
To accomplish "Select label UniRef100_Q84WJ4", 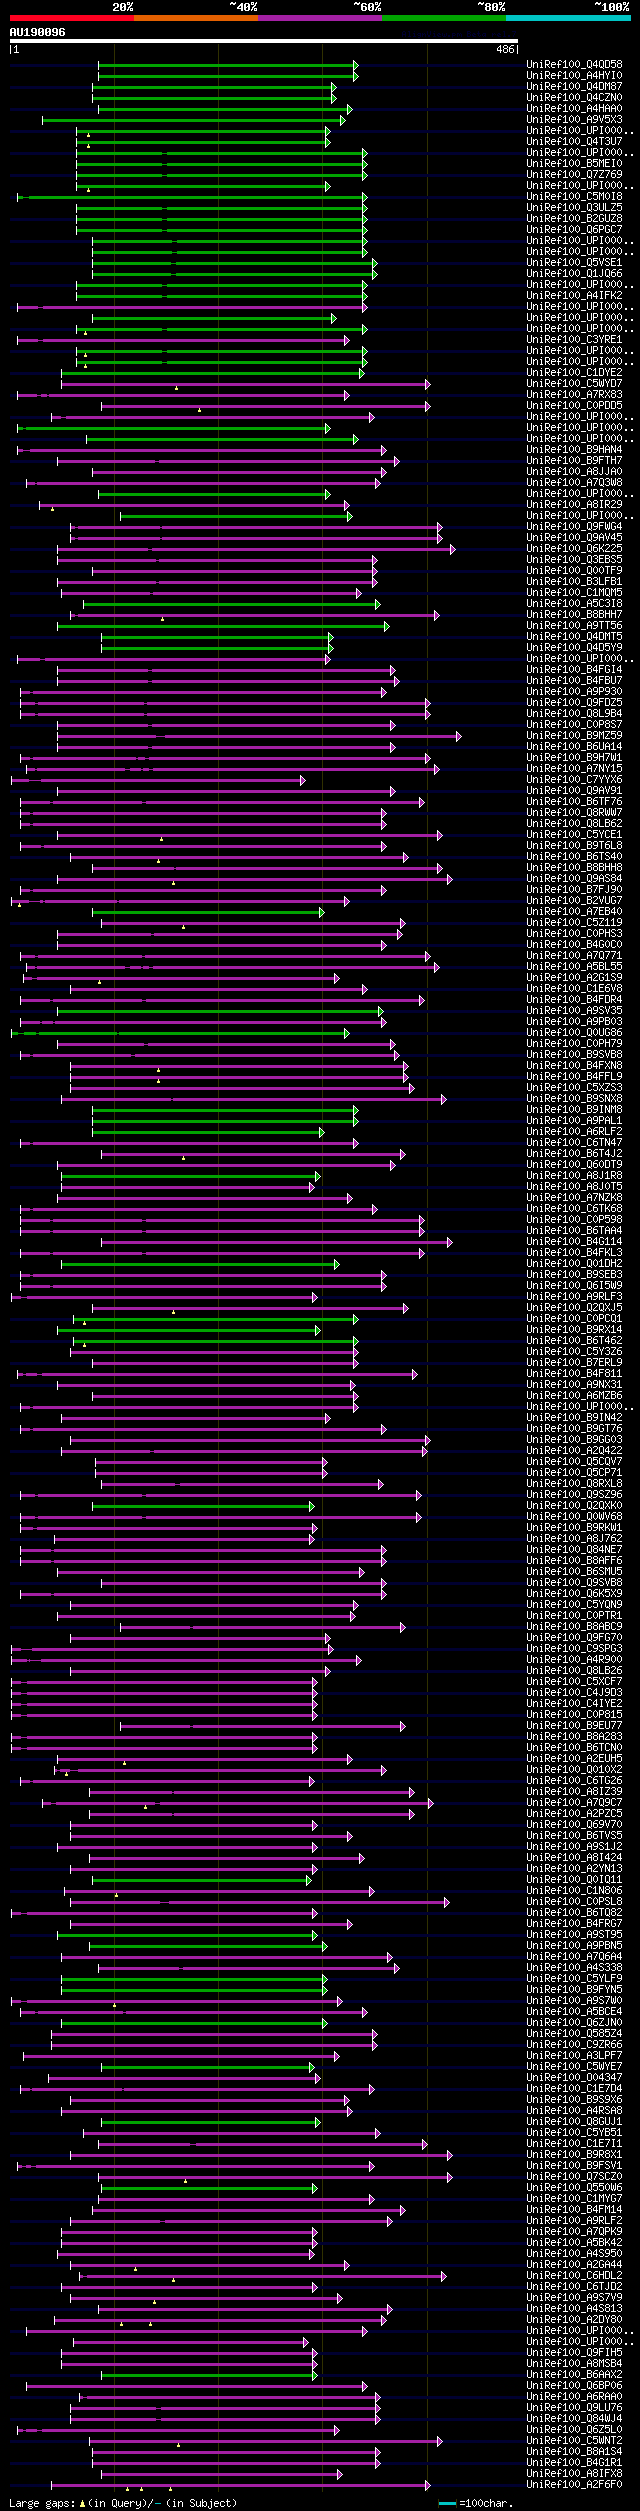I will point(574,2419).
